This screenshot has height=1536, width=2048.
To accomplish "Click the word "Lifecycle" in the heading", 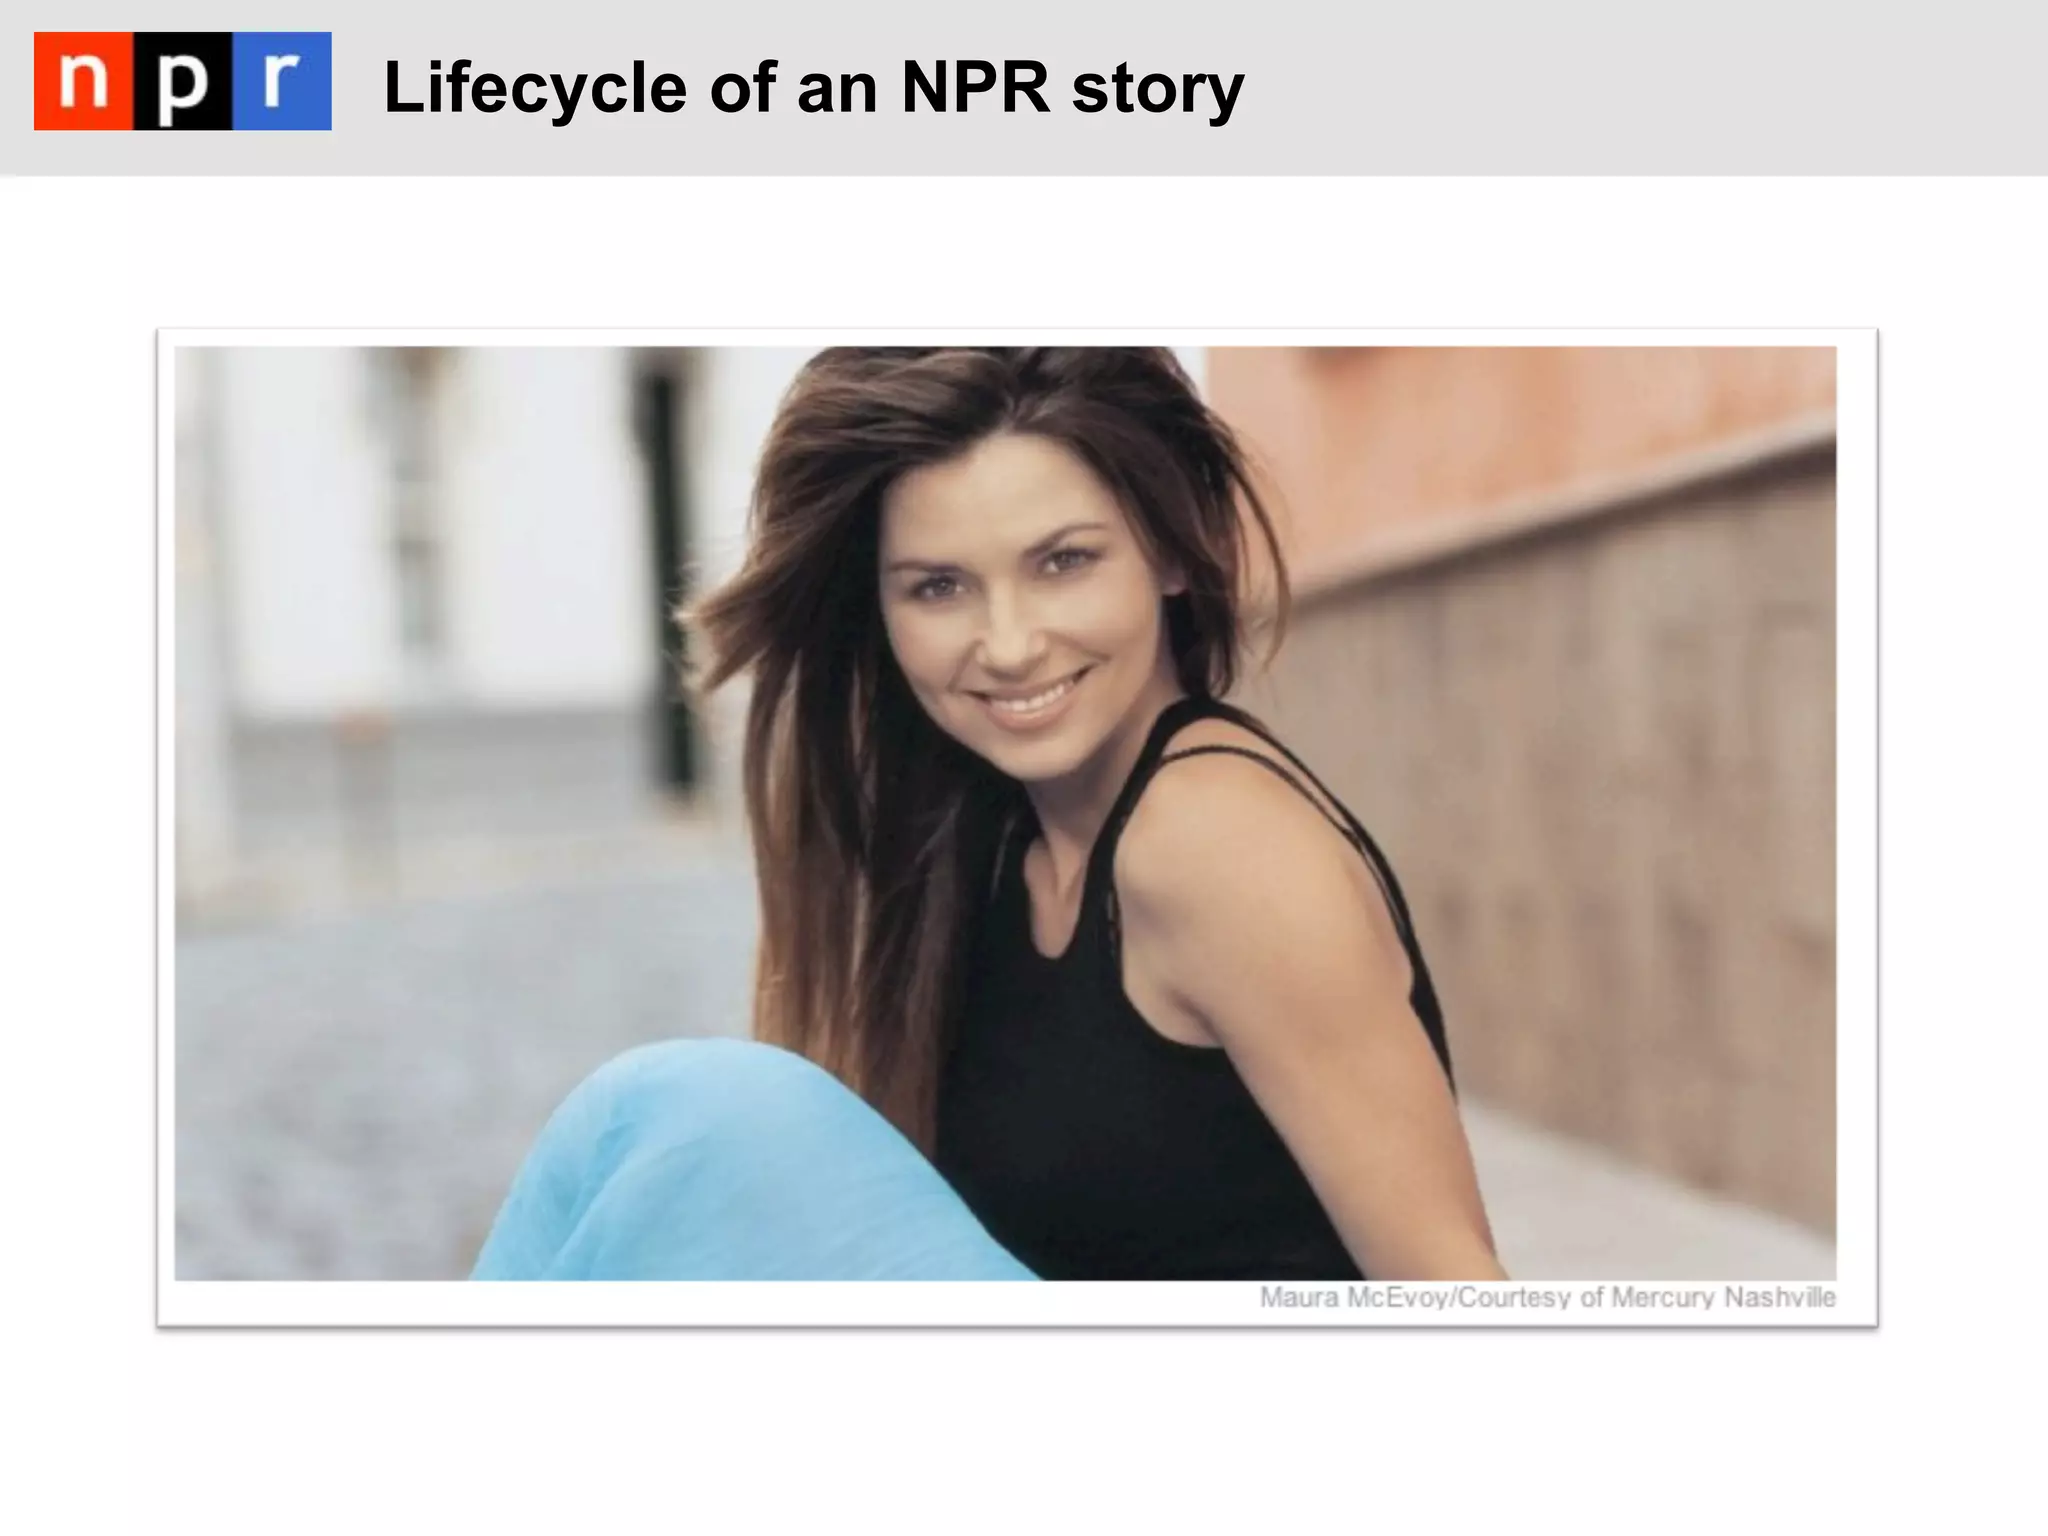I will tap(535, 89).
